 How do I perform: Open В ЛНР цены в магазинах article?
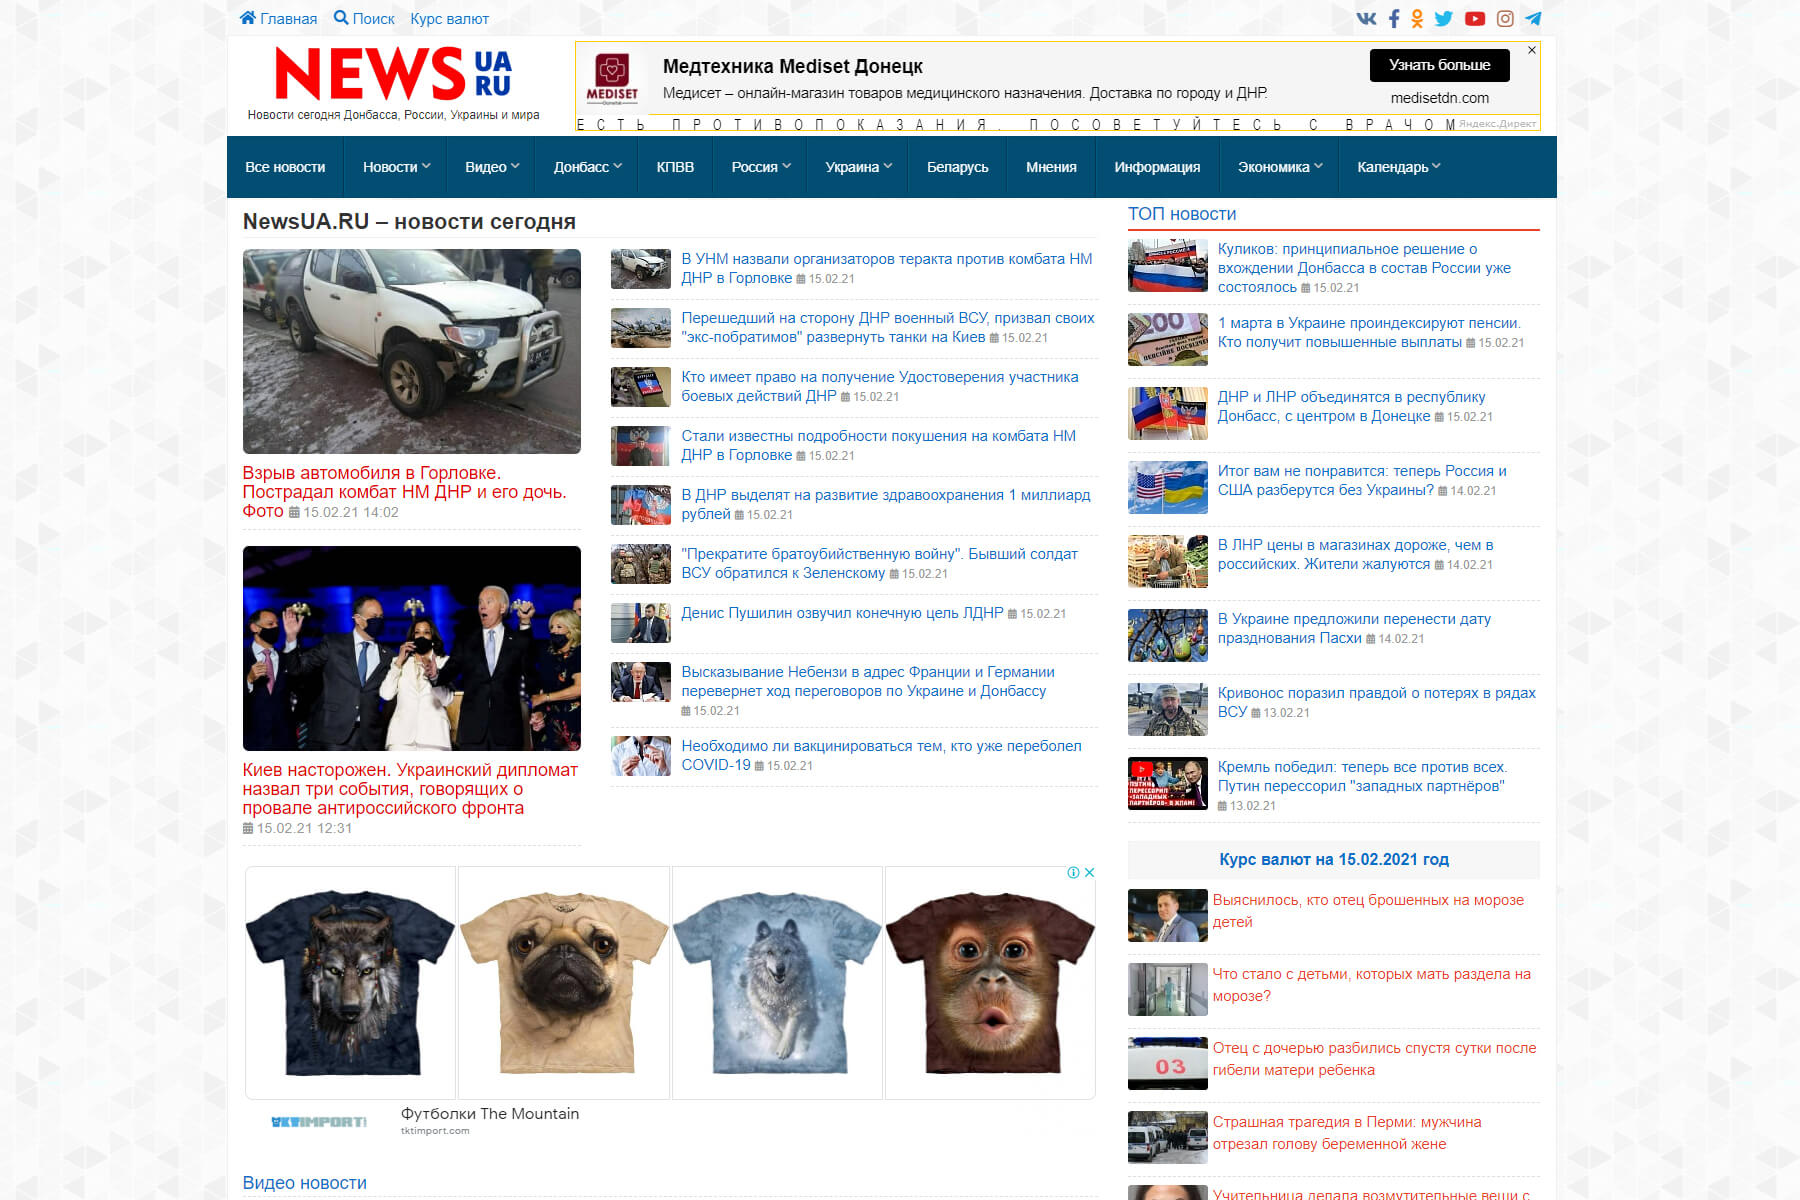pyautogui.click(x=1355, y=554)
